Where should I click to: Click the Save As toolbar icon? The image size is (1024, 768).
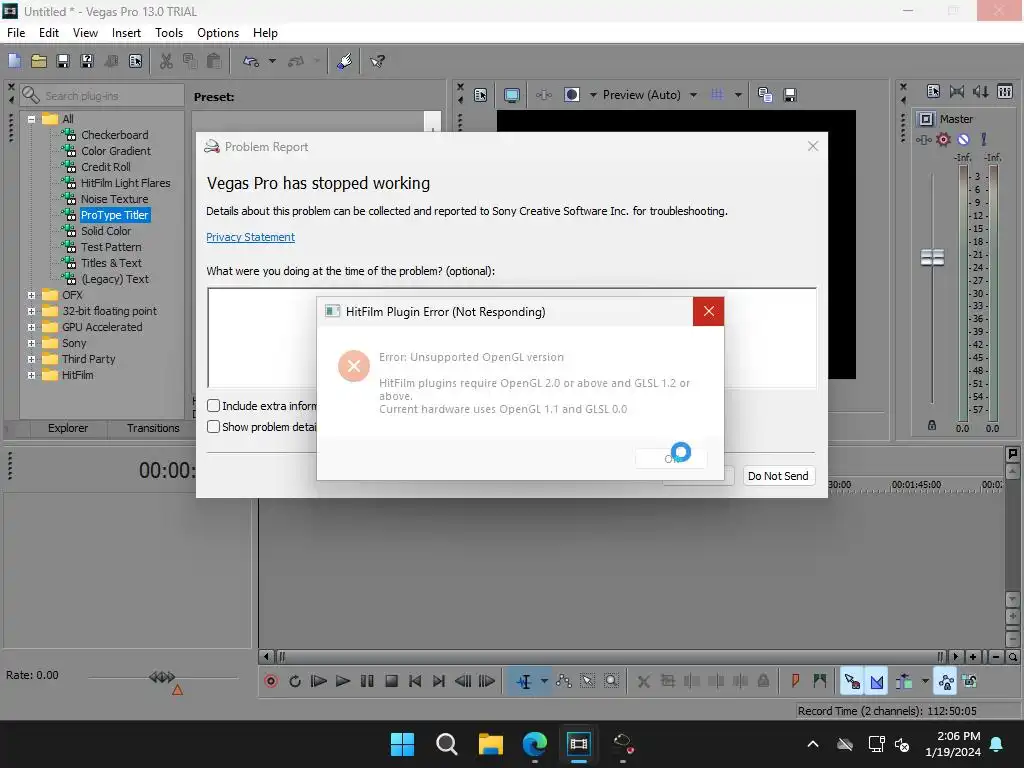pyautogui.click(x=87, y=61)
